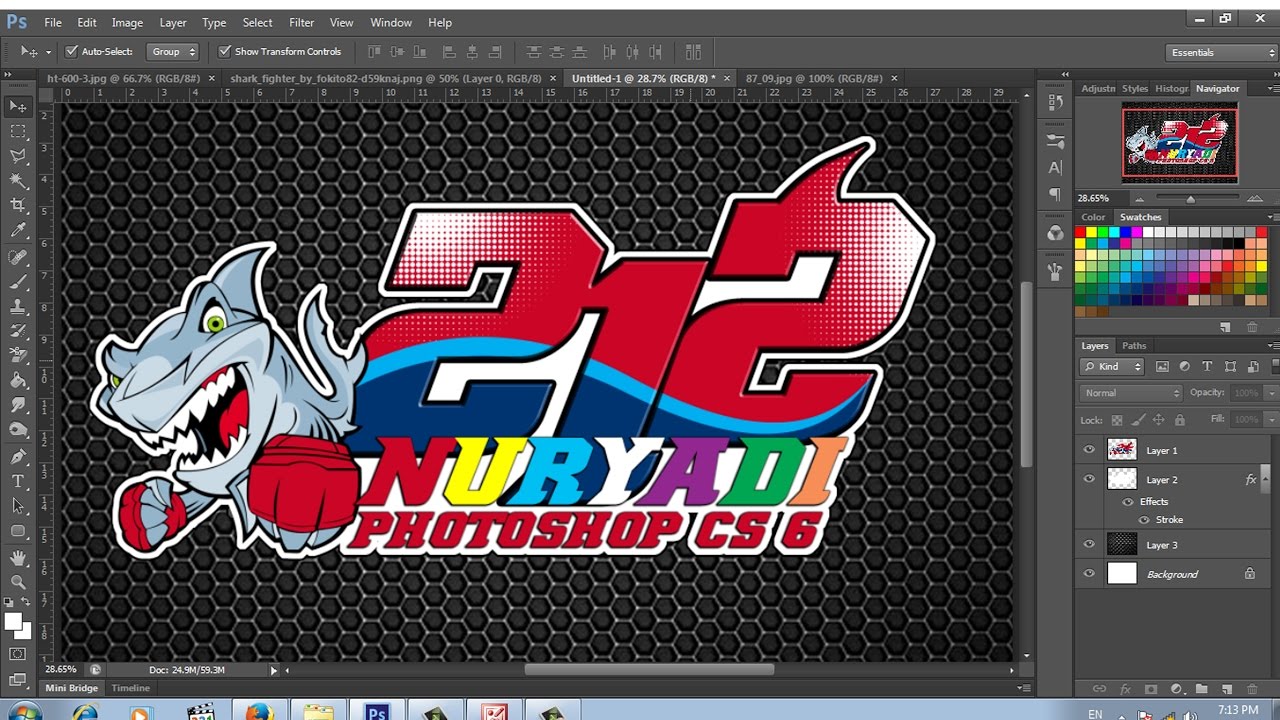The image size is (1280, 720).
Task: Filter layers by pixel layers icon
Action: 1161,367
